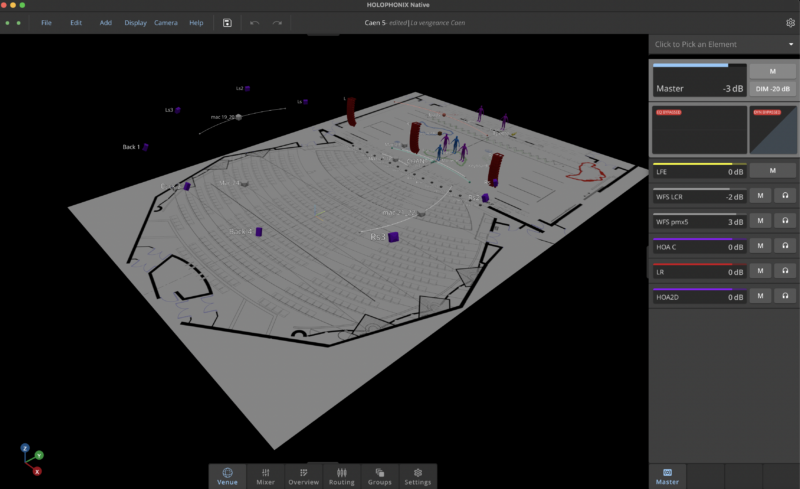
Task: Open the Camera menu
Action: point(166,22)
